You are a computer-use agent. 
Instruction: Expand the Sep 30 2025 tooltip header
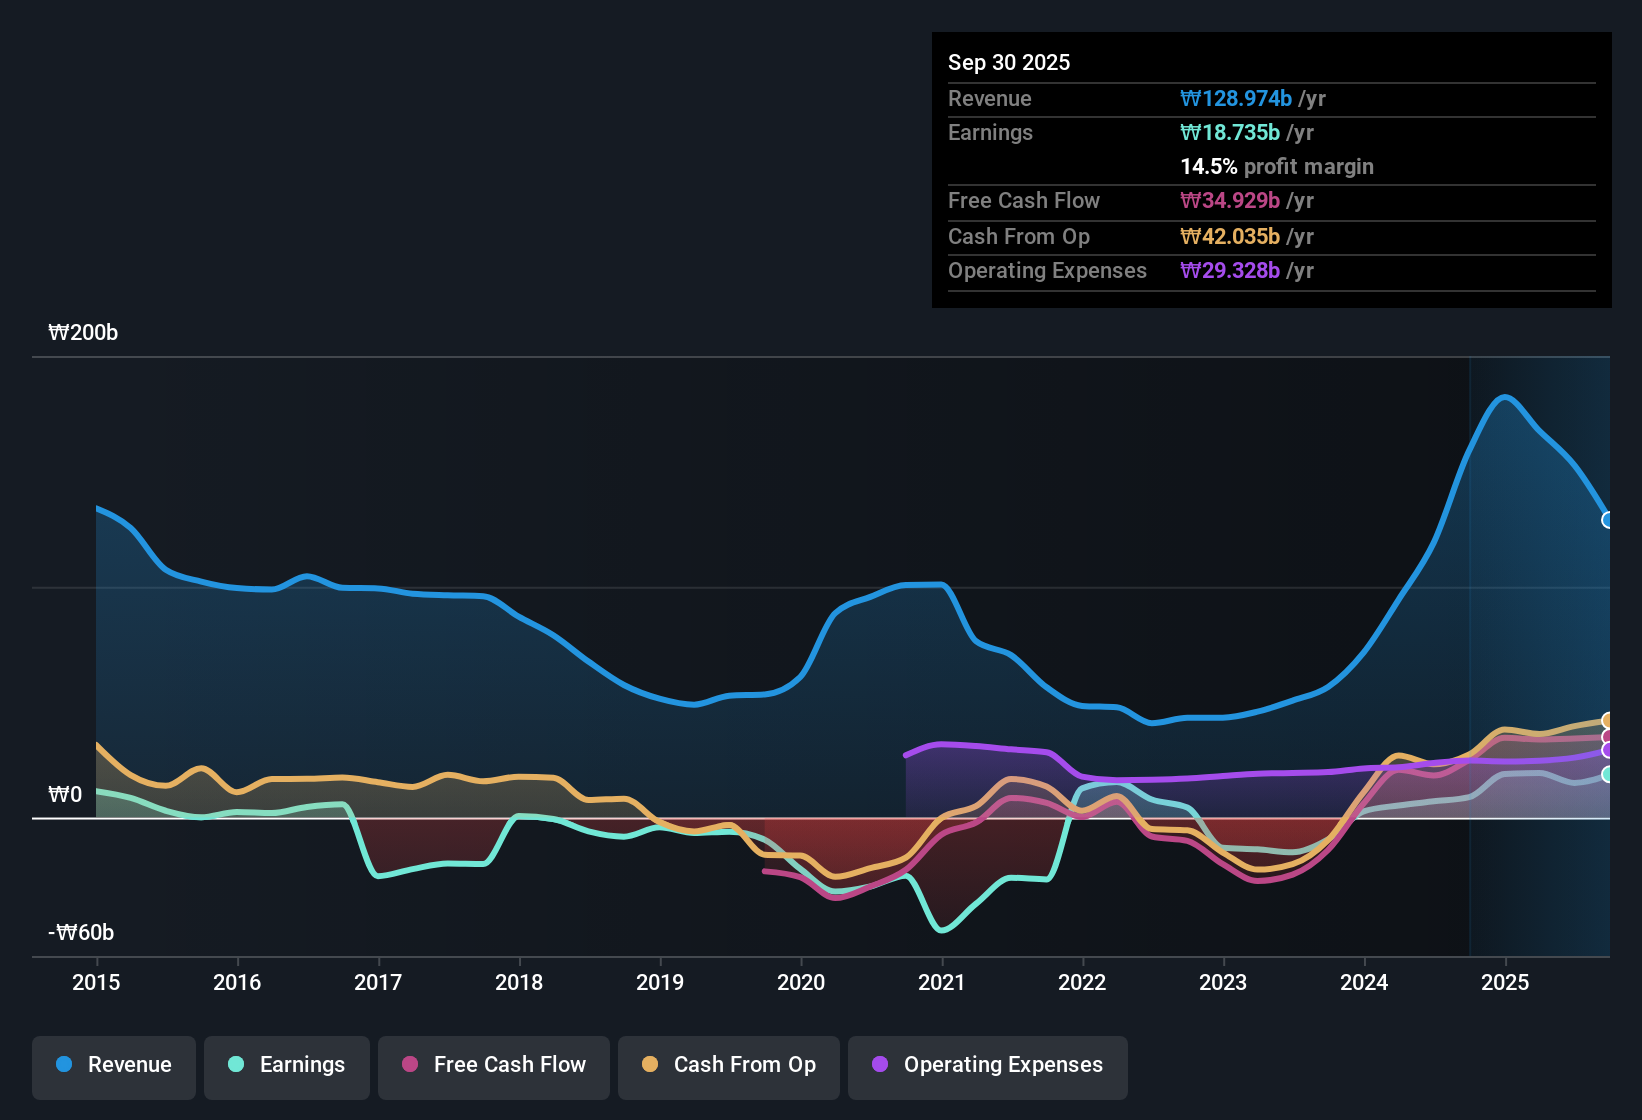click(x=1009, y=62)
